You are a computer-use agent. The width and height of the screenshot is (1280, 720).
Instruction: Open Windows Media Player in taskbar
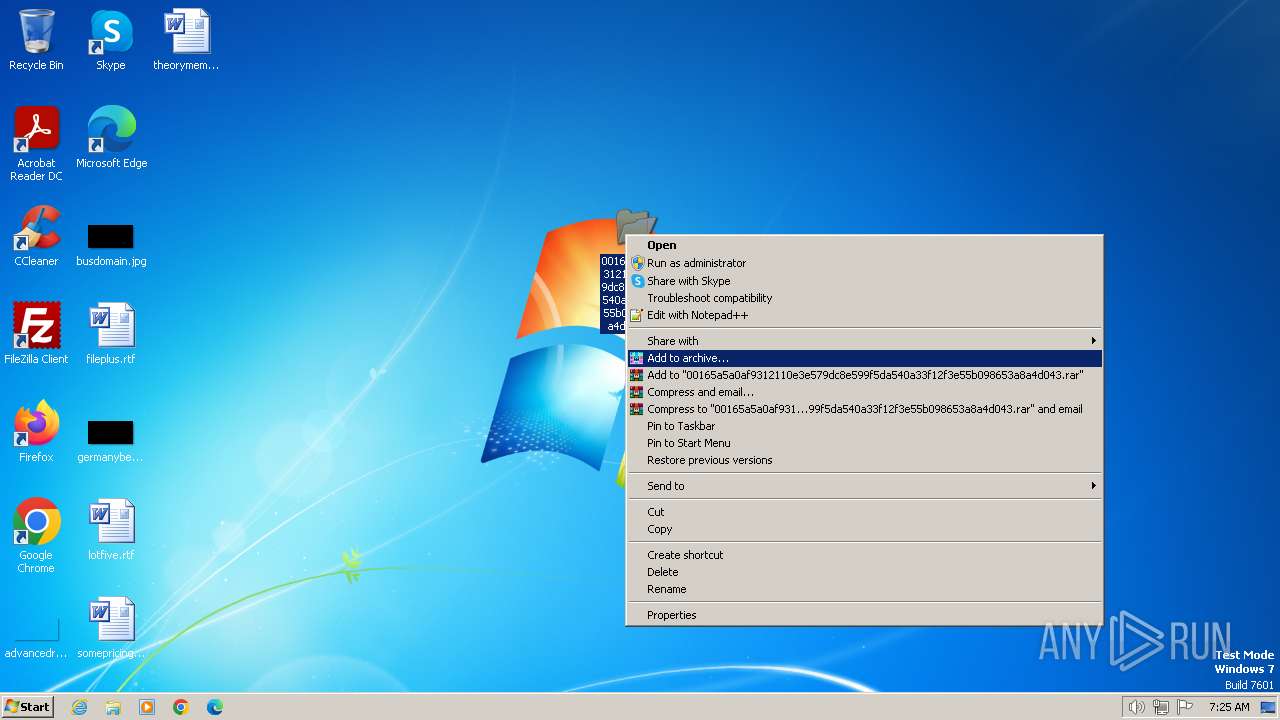click(x=147, y=707)
